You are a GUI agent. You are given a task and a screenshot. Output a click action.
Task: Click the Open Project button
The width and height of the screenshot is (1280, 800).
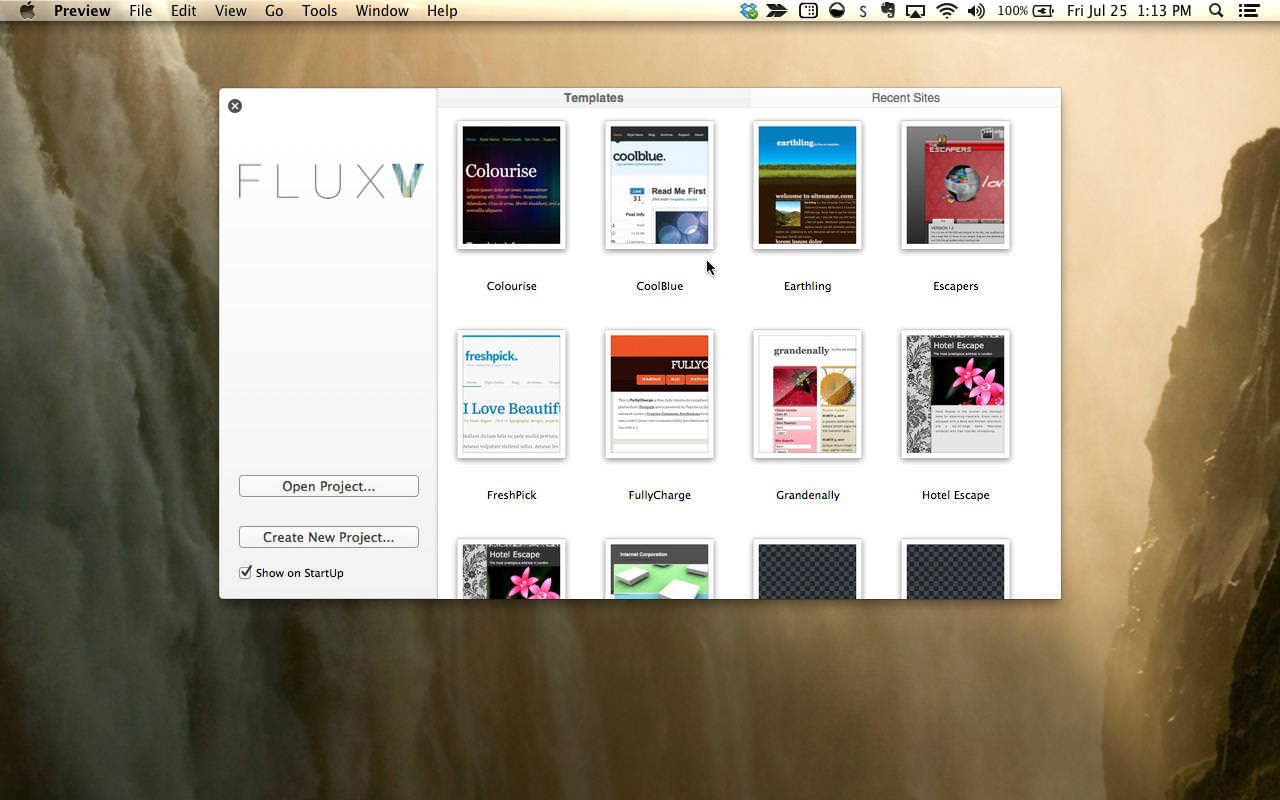(x=328, y=486)
